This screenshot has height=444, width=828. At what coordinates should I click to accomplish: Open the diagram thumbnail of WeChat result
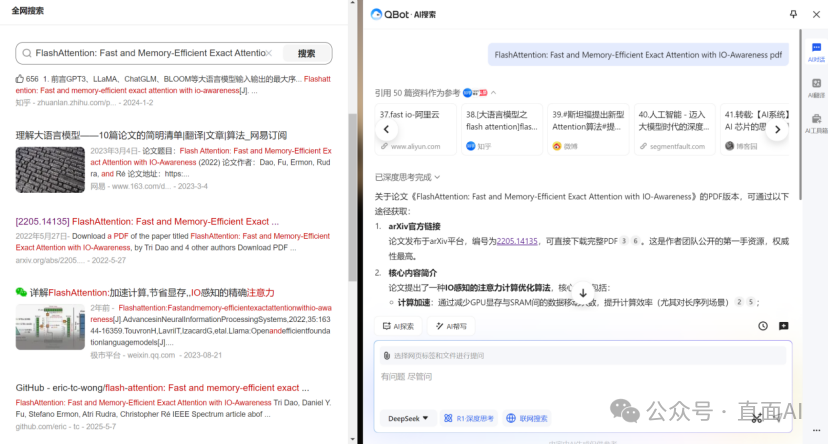coord(50,327)
